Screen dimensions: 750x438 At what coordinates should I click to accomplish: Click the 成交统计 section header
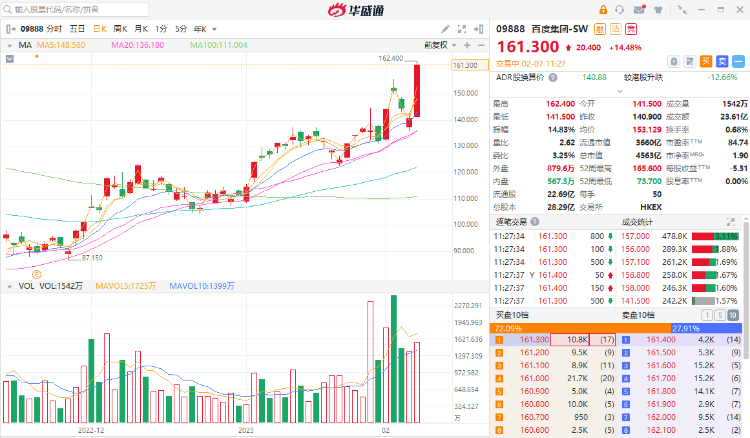637,222
